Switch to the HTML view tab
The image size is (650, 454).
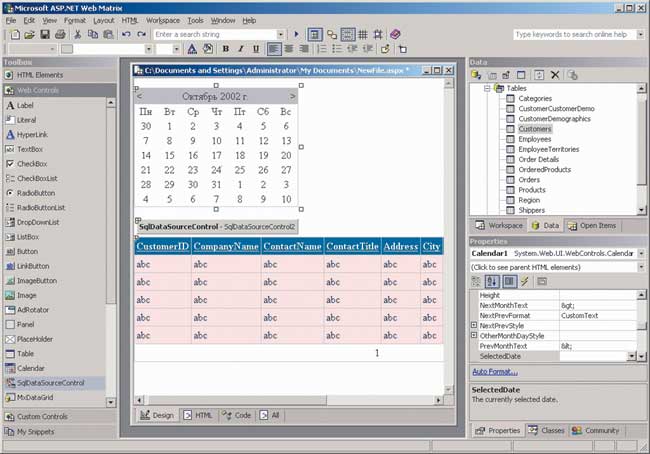[198, 415]
